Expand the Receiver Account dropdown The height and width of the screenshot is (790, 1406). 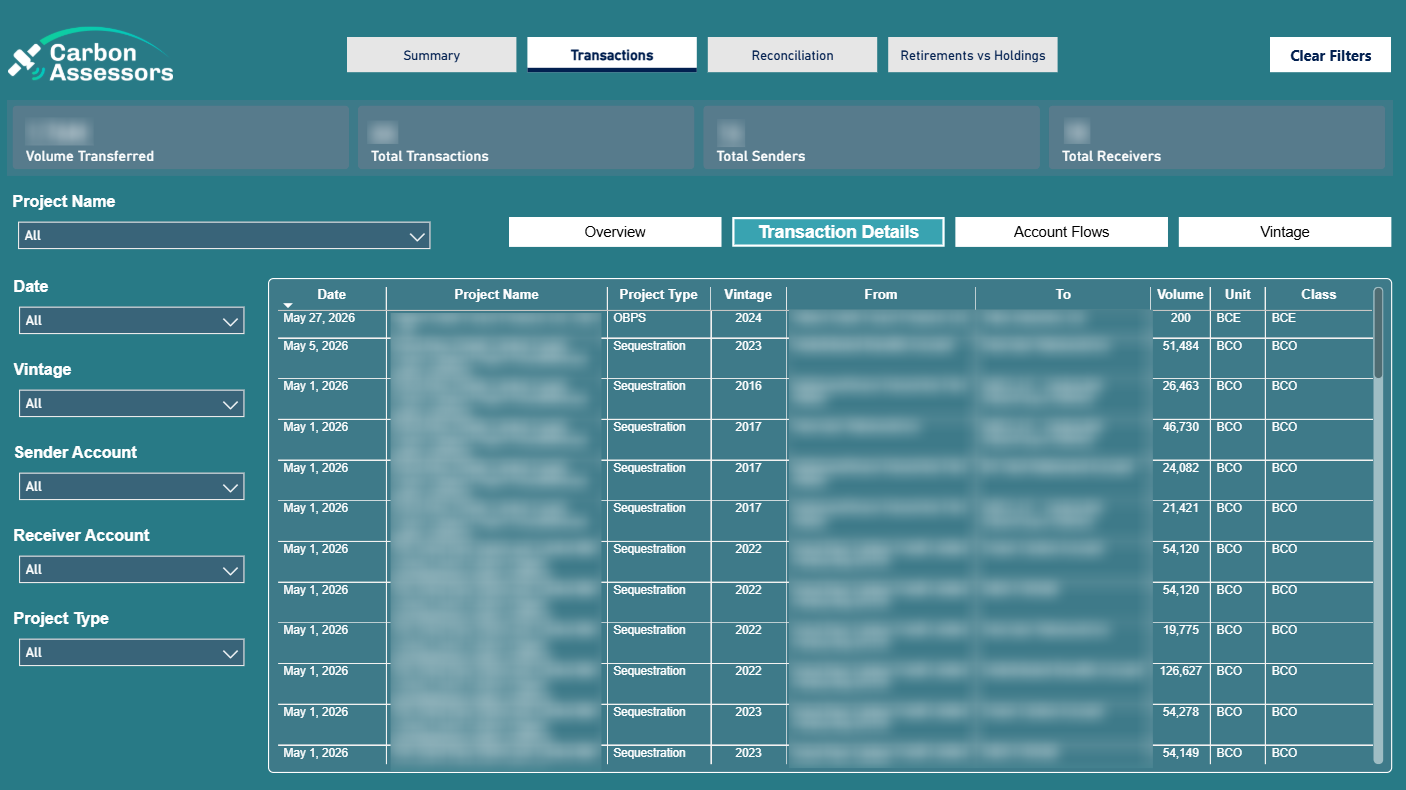[x=132, y=570]
